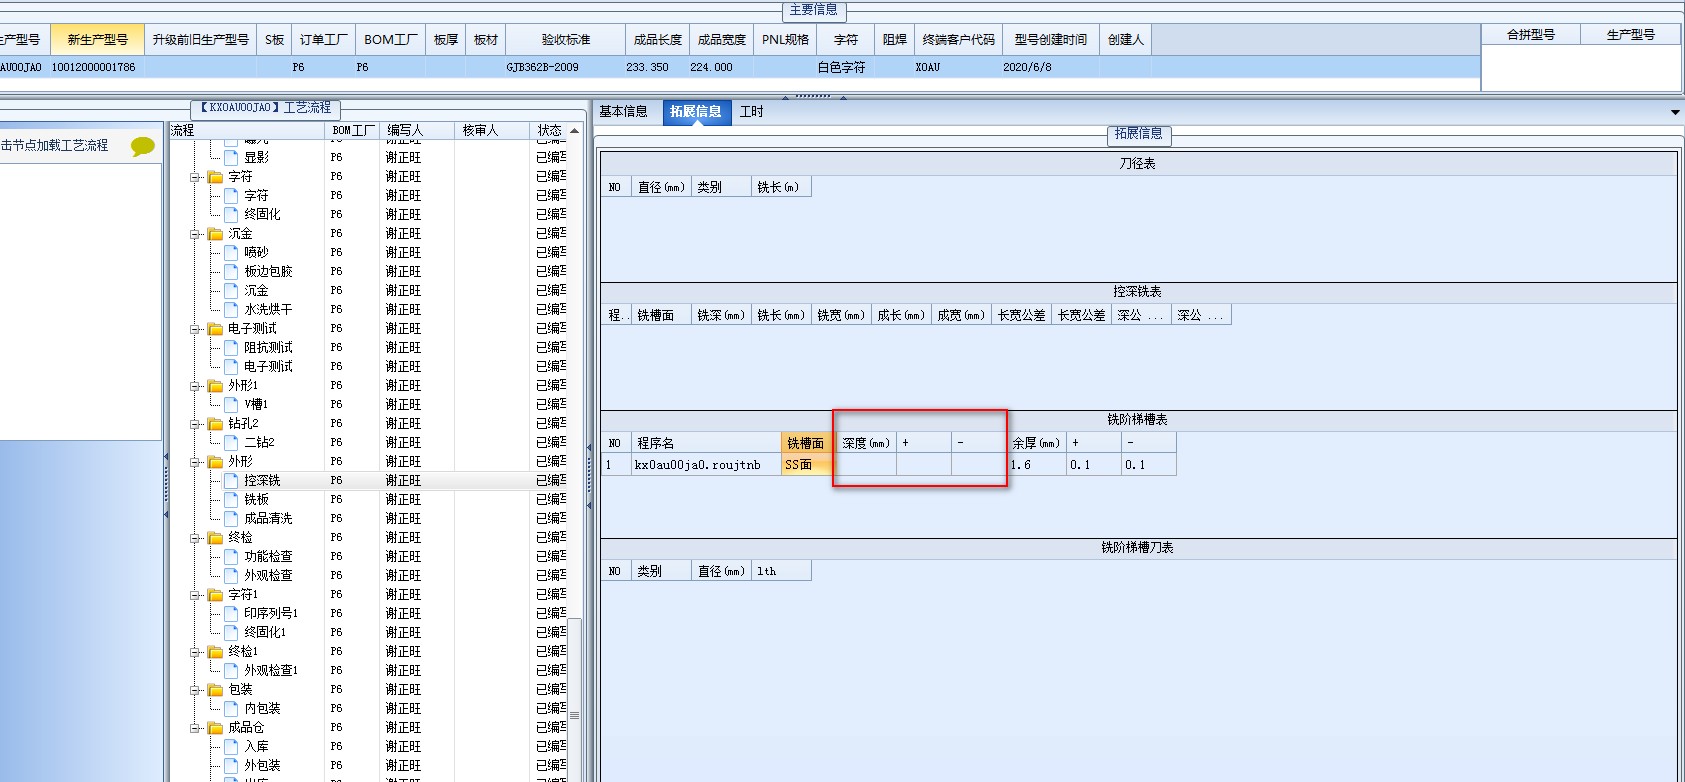Select the SS面 cell in 铣阶梯槽表
Screen dimensions: 1685x782
tap(806, 465)
